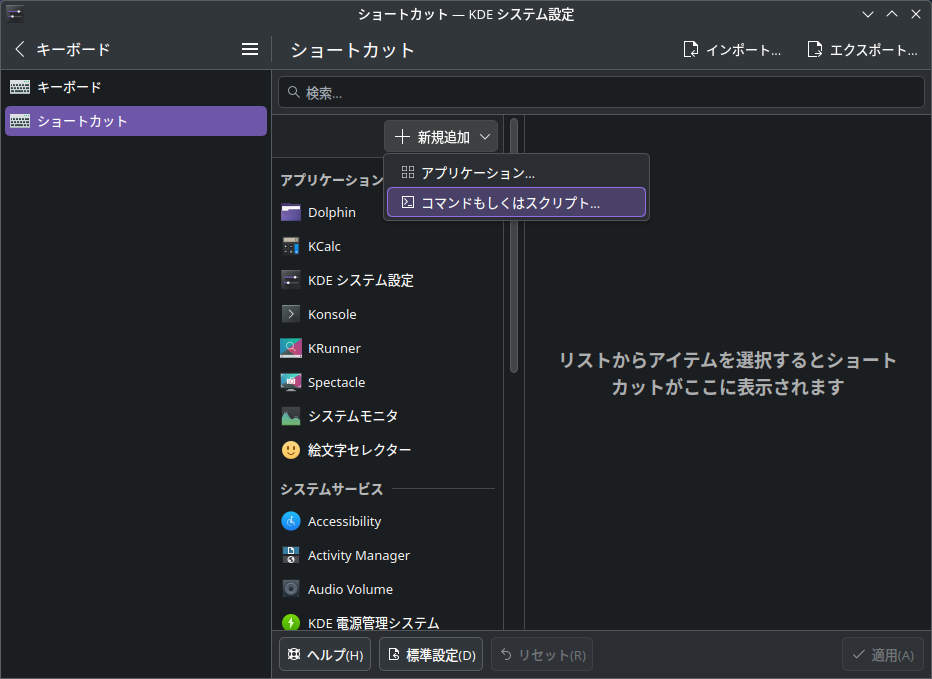932x679 pixels.
Task: Click the Konsole terminal icon
Action: tap(291, 314)
